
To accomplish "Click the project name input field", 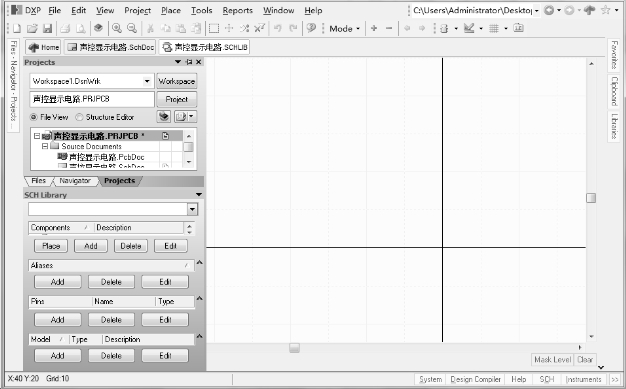I will pyautogui.click(x=92, y=99).
